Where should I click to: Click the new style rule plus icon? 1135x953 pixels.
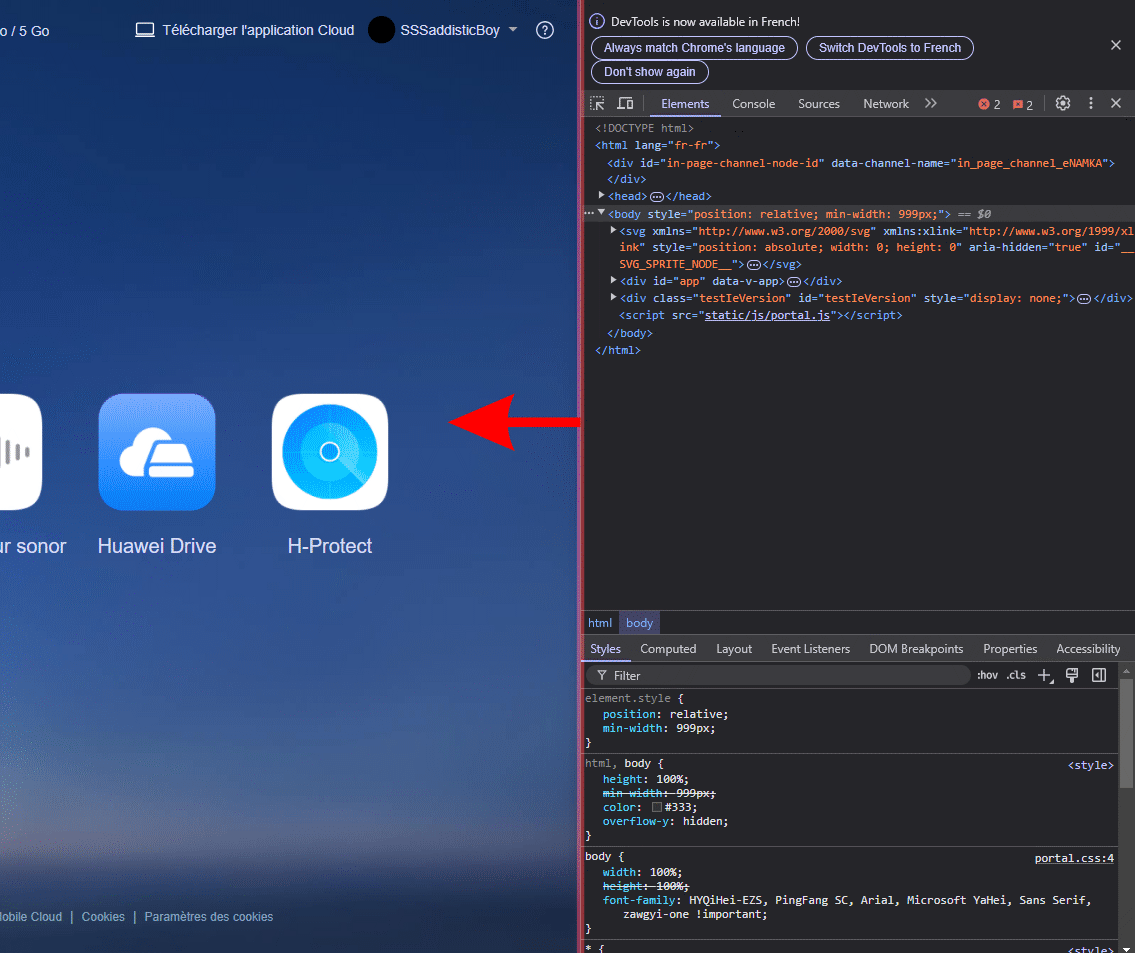point(1045,676)
